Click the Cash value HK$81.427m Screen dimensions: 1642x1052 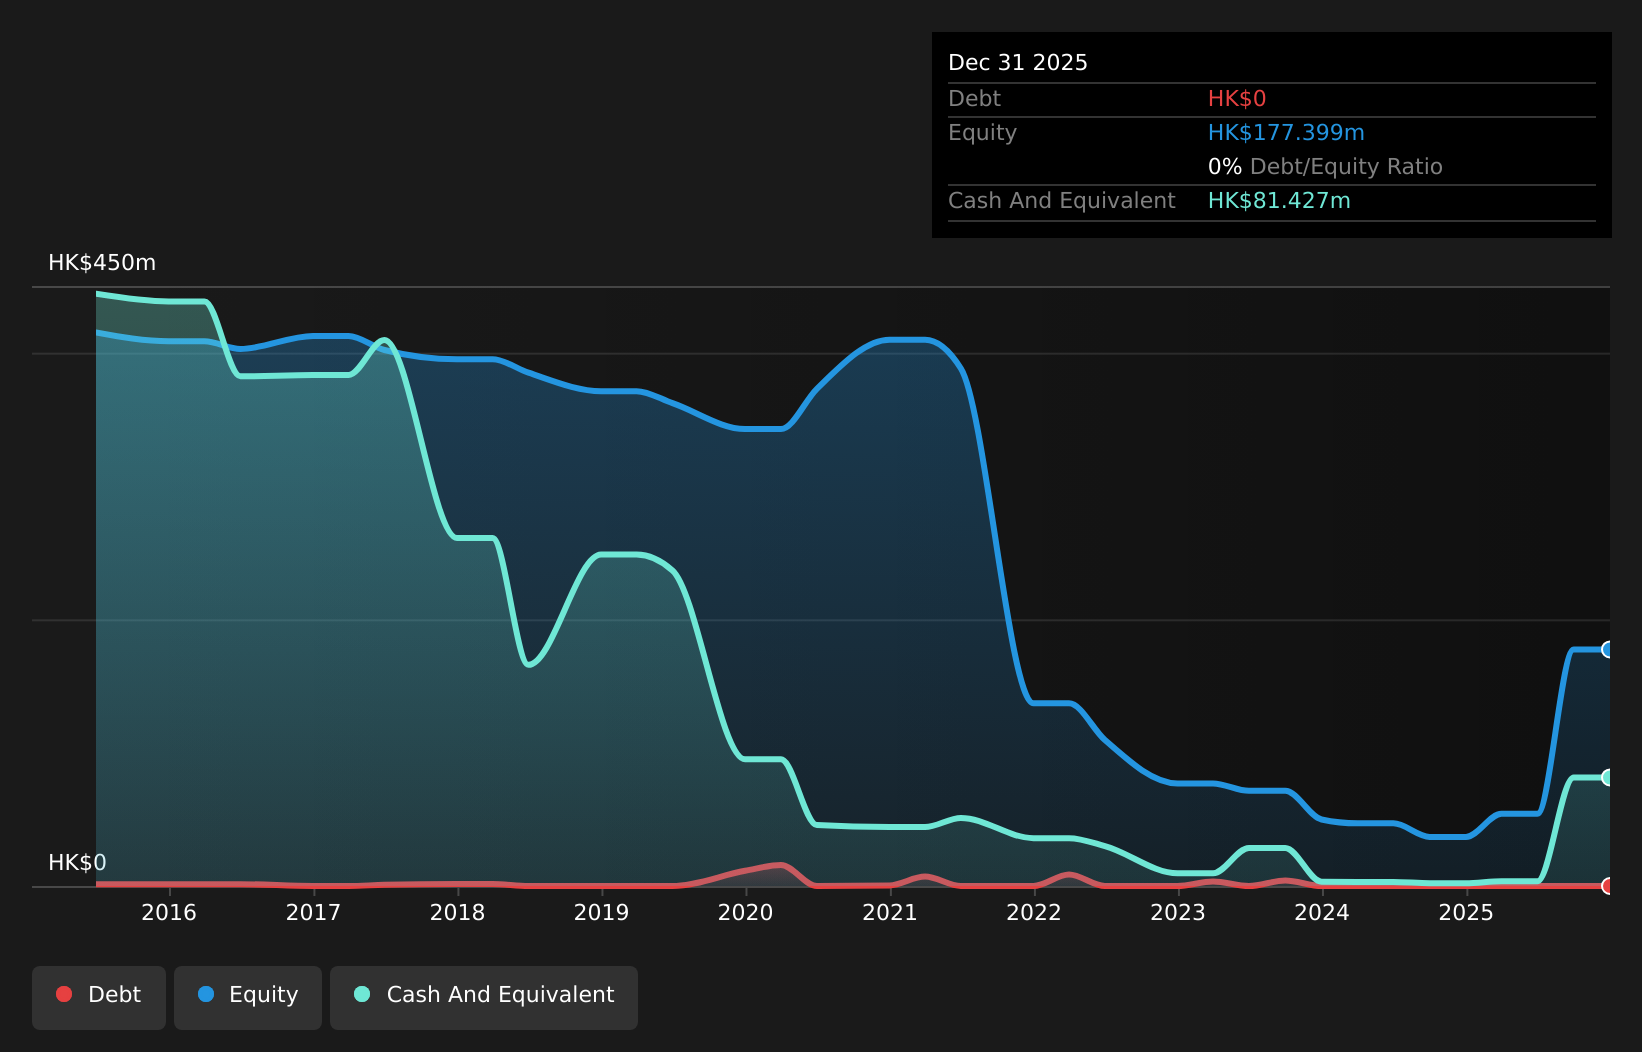click(1279, 201)
